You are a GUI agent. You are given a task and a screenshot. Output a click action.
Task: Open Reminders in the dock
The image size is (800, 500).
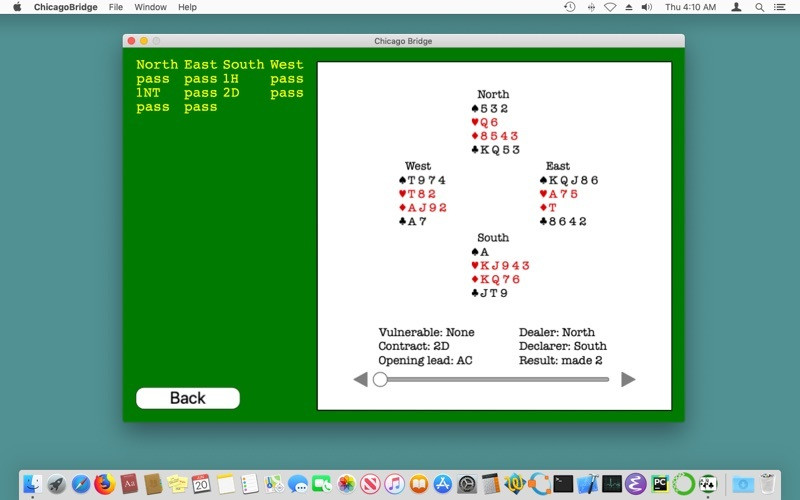coord(249,484)
